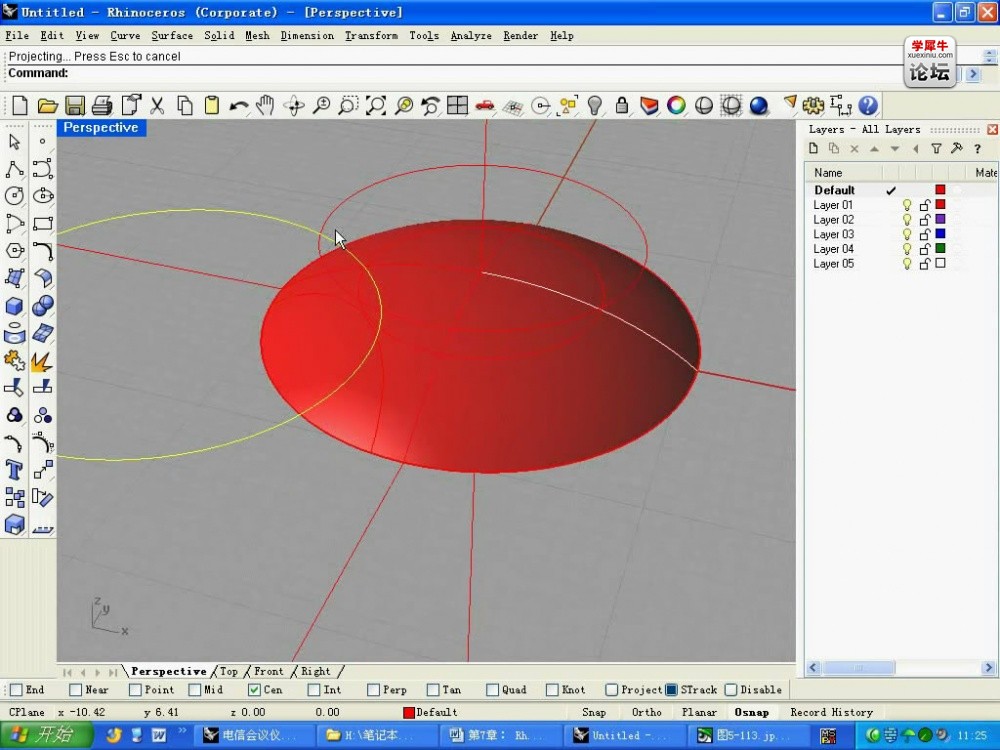Select the Circle tool in left toolbar

[15, 196]
